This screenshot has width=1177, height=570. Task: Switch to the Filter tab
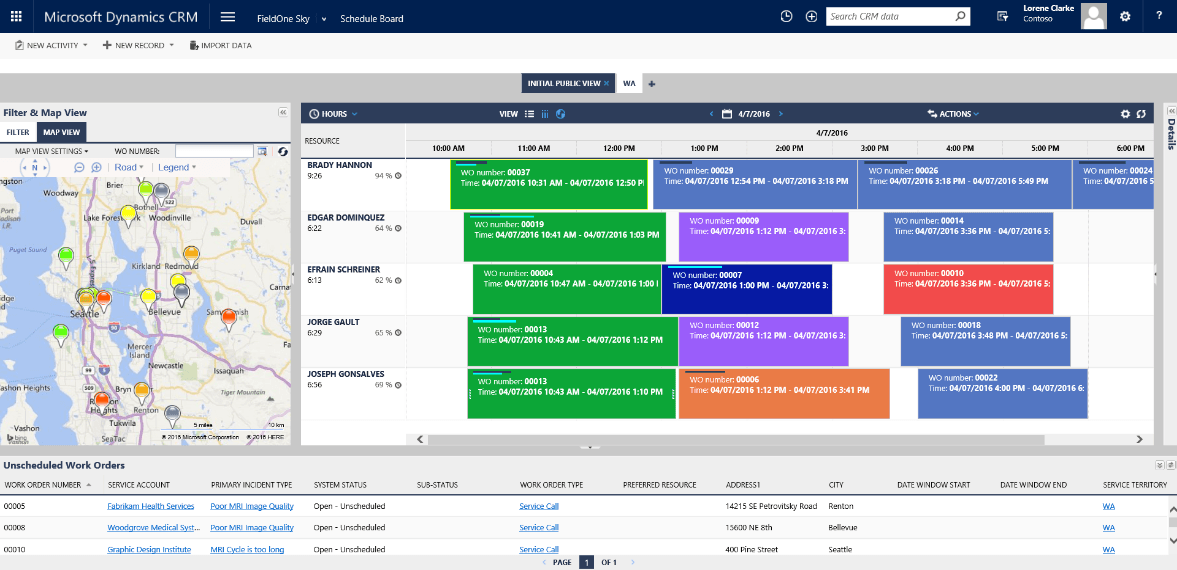pos(18,132)
